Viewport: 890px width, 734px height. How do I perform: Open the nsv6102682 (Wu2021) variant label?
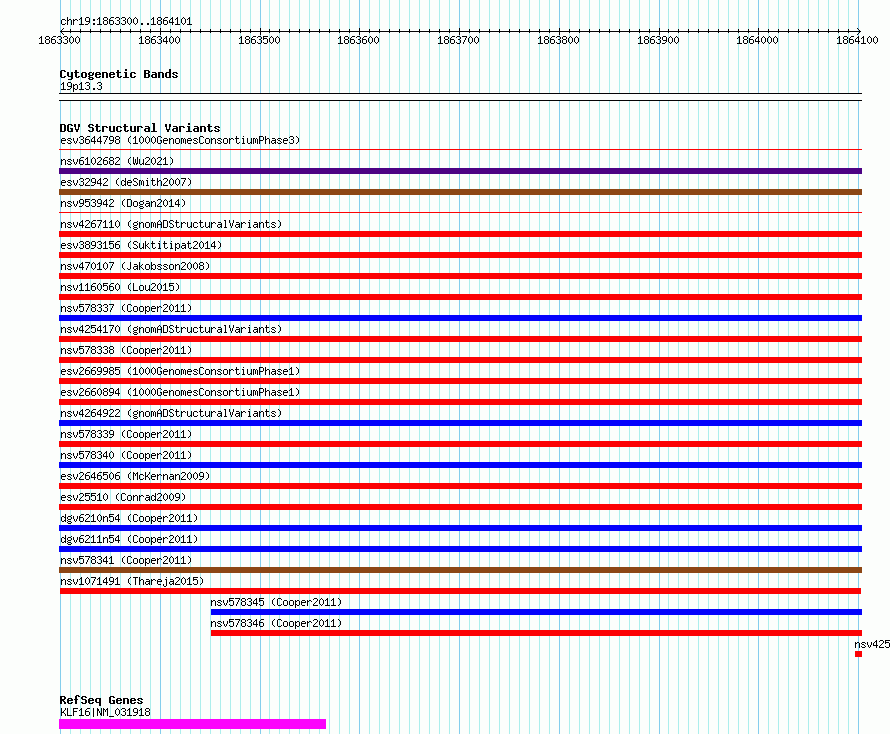click(x=117, y=161)
